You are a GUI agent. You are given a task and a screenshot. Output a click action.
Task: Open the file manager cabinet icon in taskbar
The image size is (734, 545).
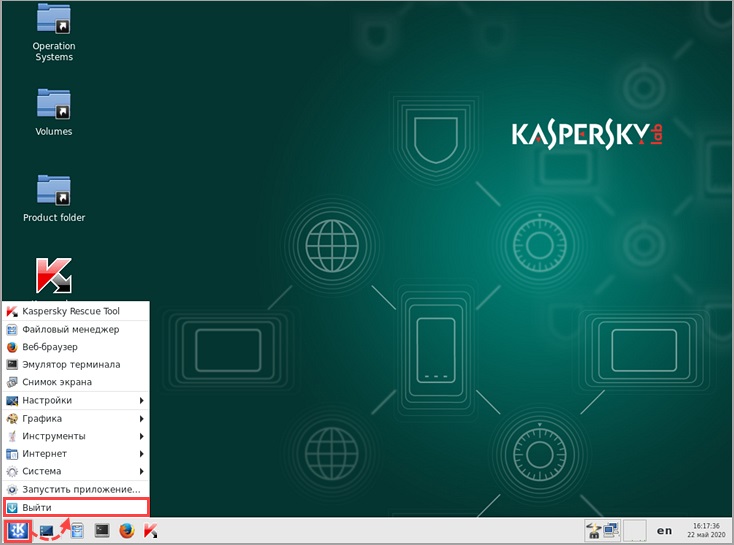(x=77, y=530)
